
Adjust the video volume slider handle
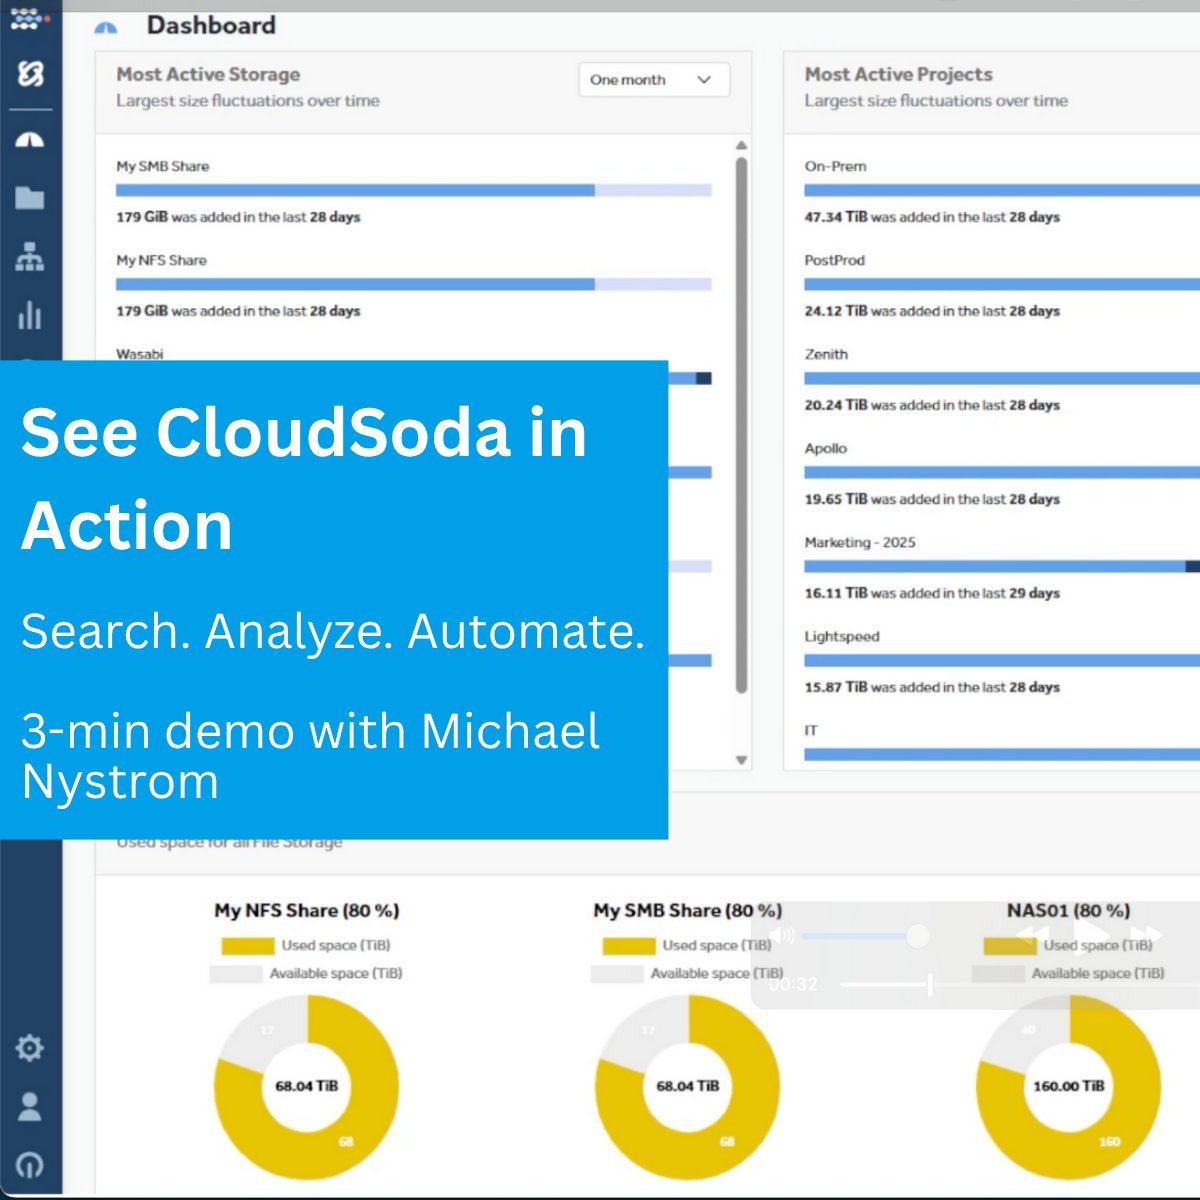[917, 936]
